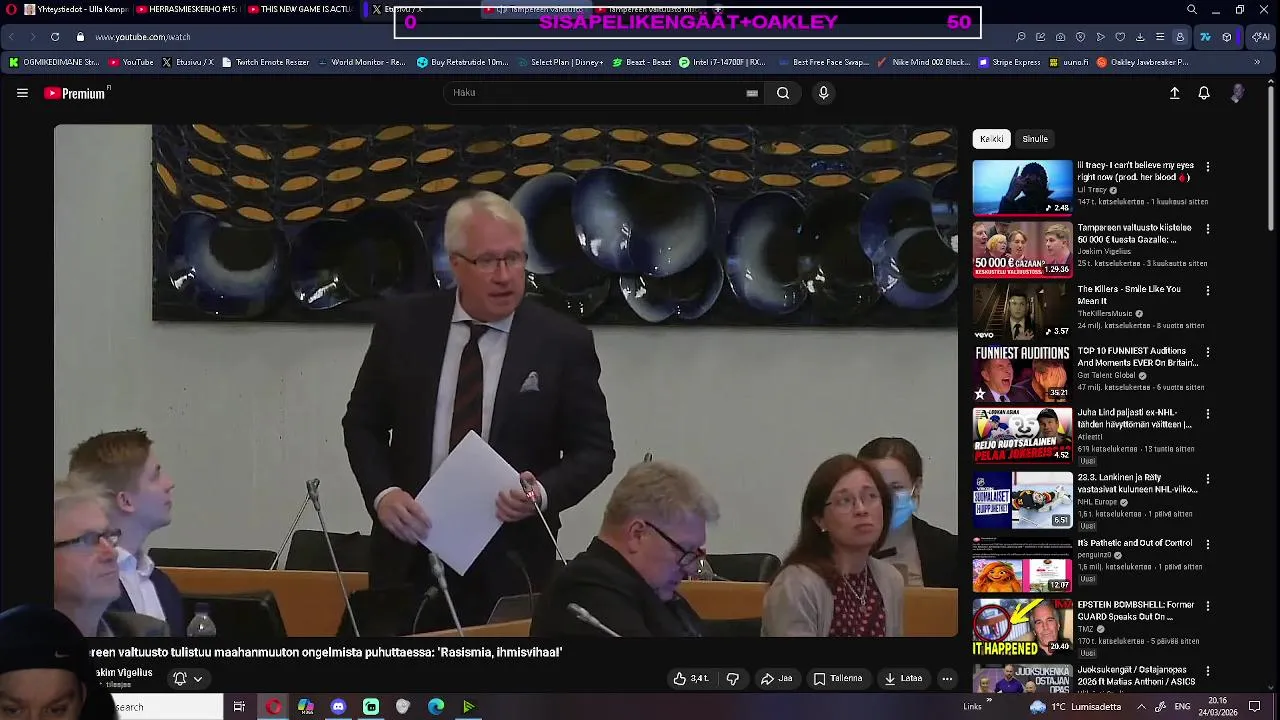Share the video with Jaa
The image size is (1280, 720).
tap(777, 679)
